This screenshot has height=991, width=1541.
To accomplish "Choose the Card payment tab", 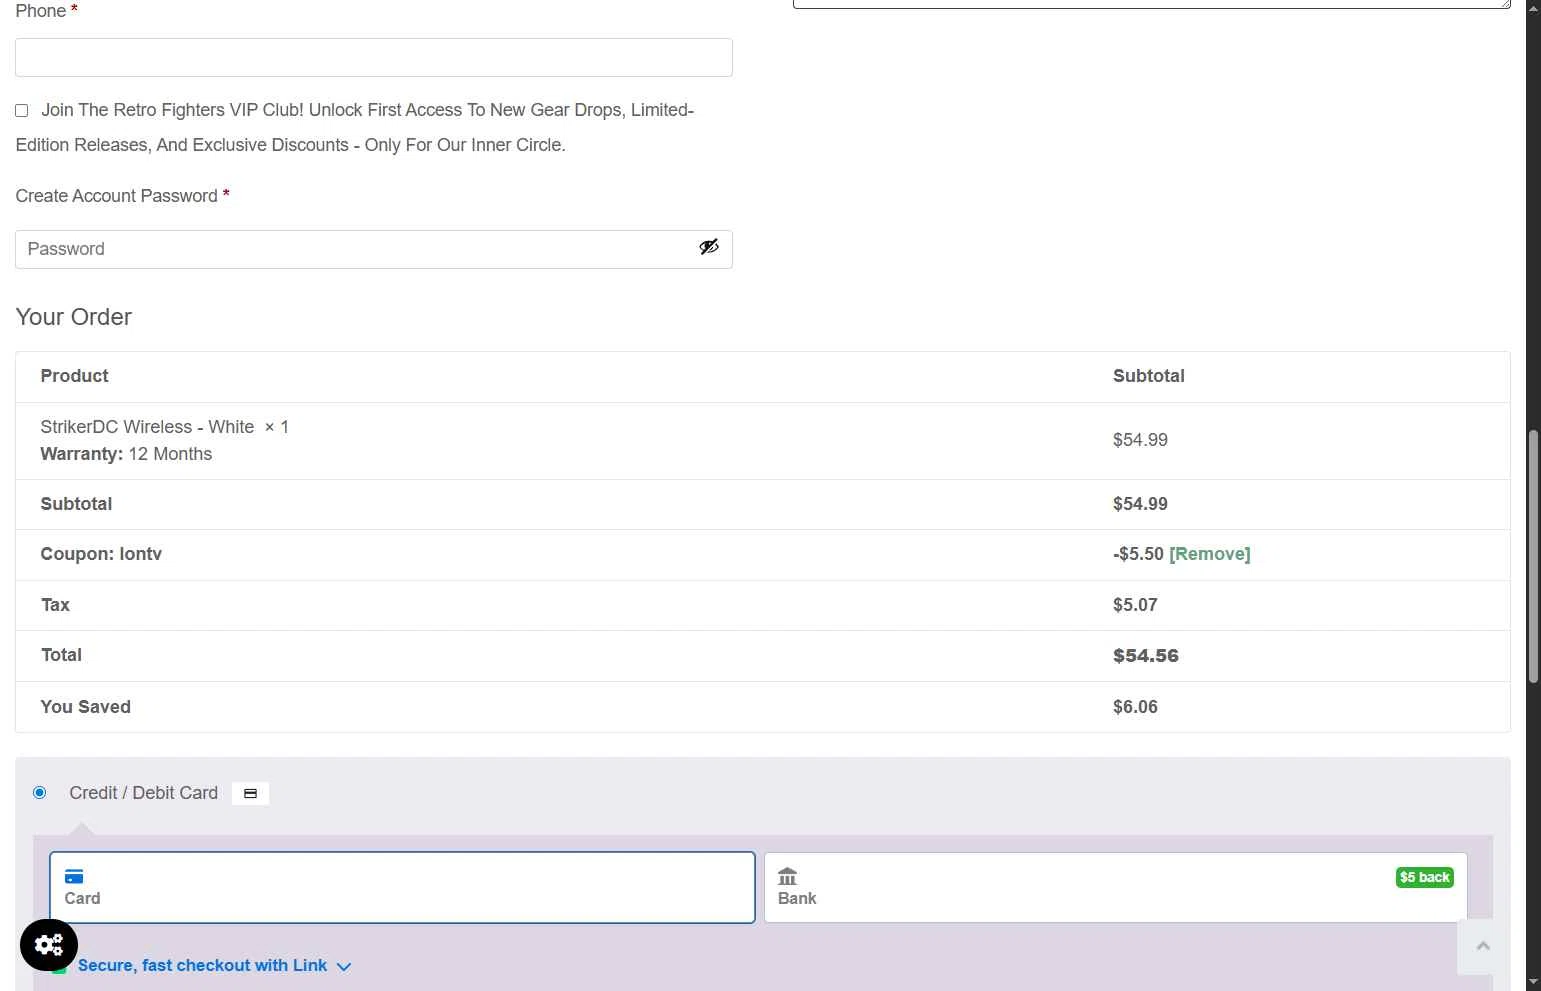I will (402, 887).
